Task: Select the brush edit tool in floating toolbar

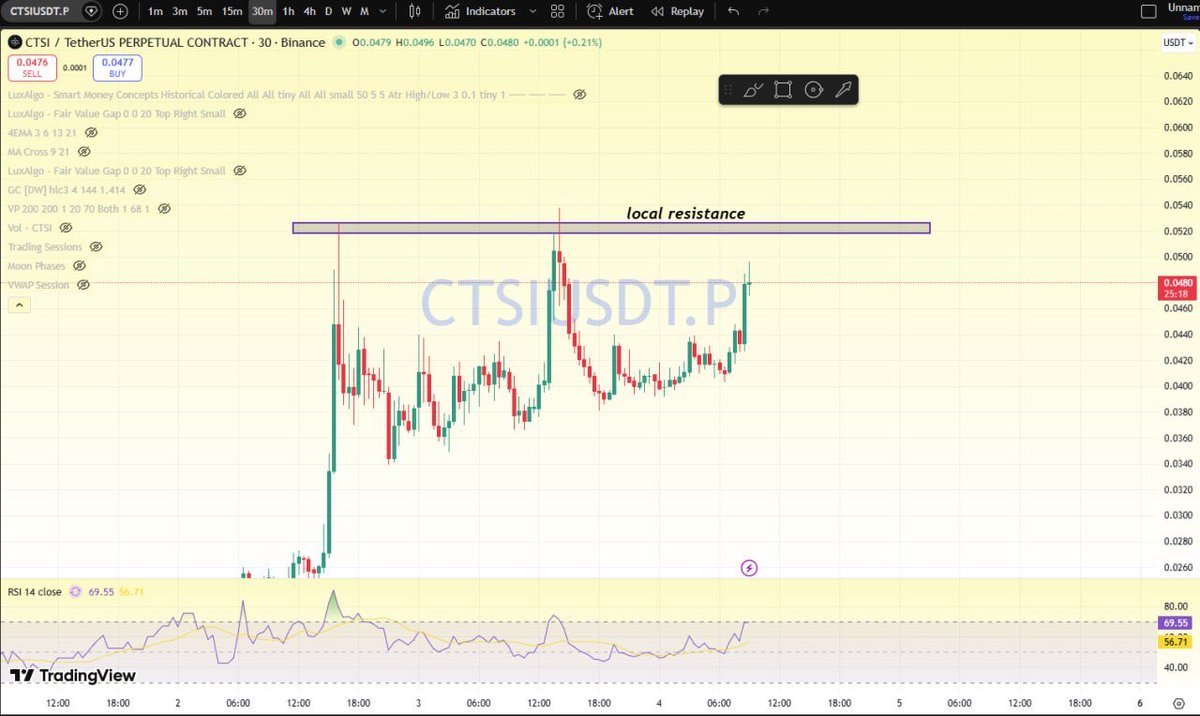Action: (x=754, y=89)
